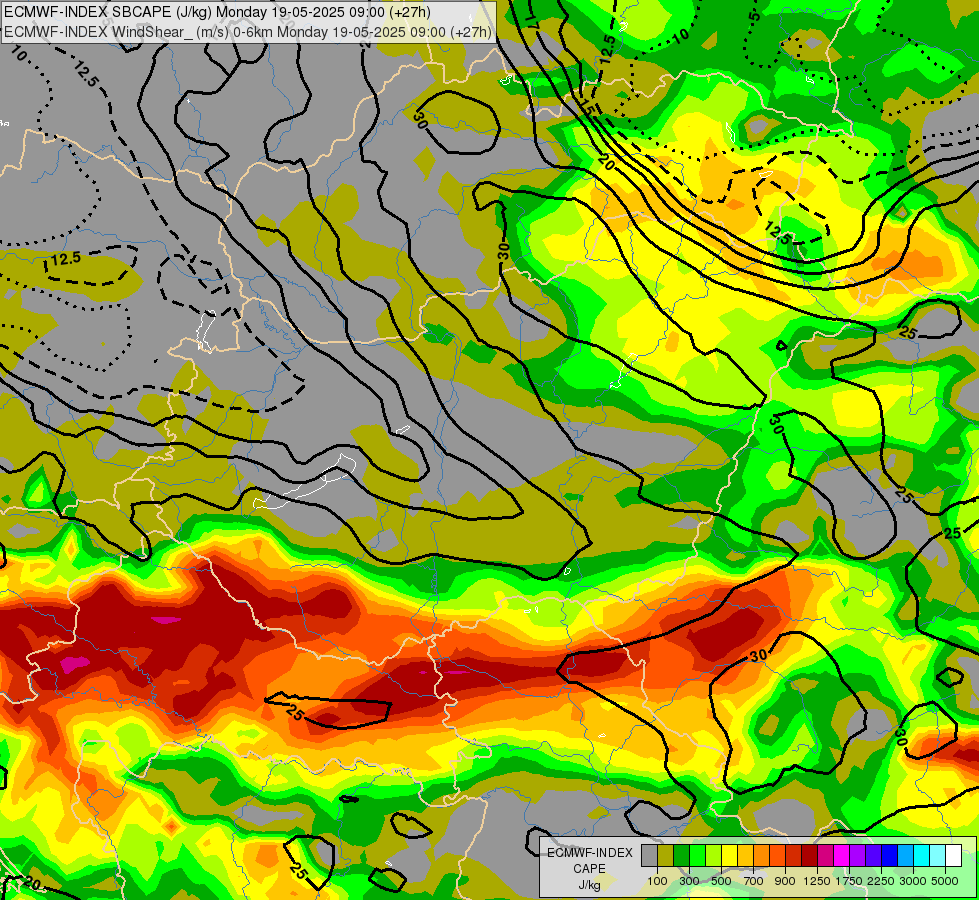The width and height of the screenshot is (979, 900).
Task: Click the pure blue legend swatch
Action: click(x=890, y=856)
